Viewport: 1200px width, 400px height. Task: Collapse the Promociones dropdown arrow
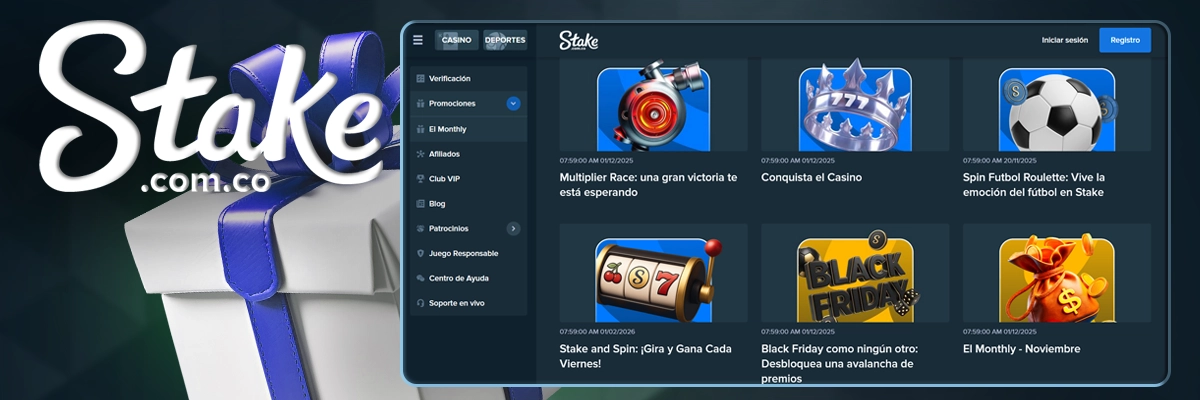513,103
